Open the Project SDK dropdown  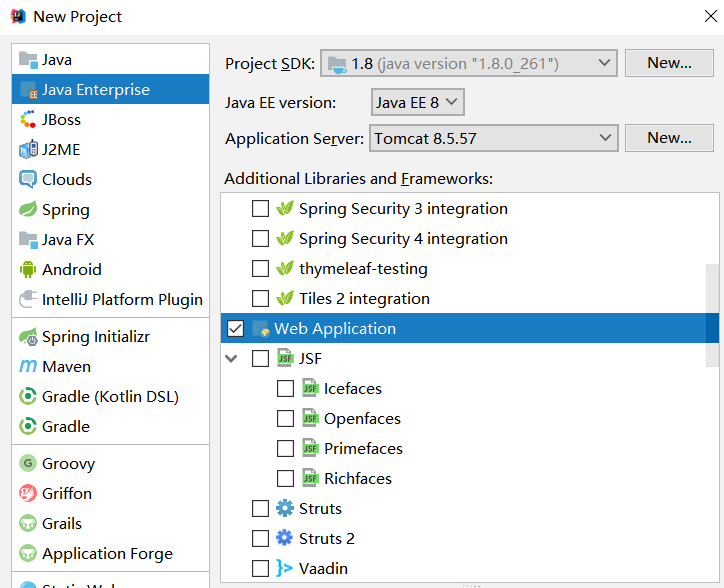click(469, 63)
